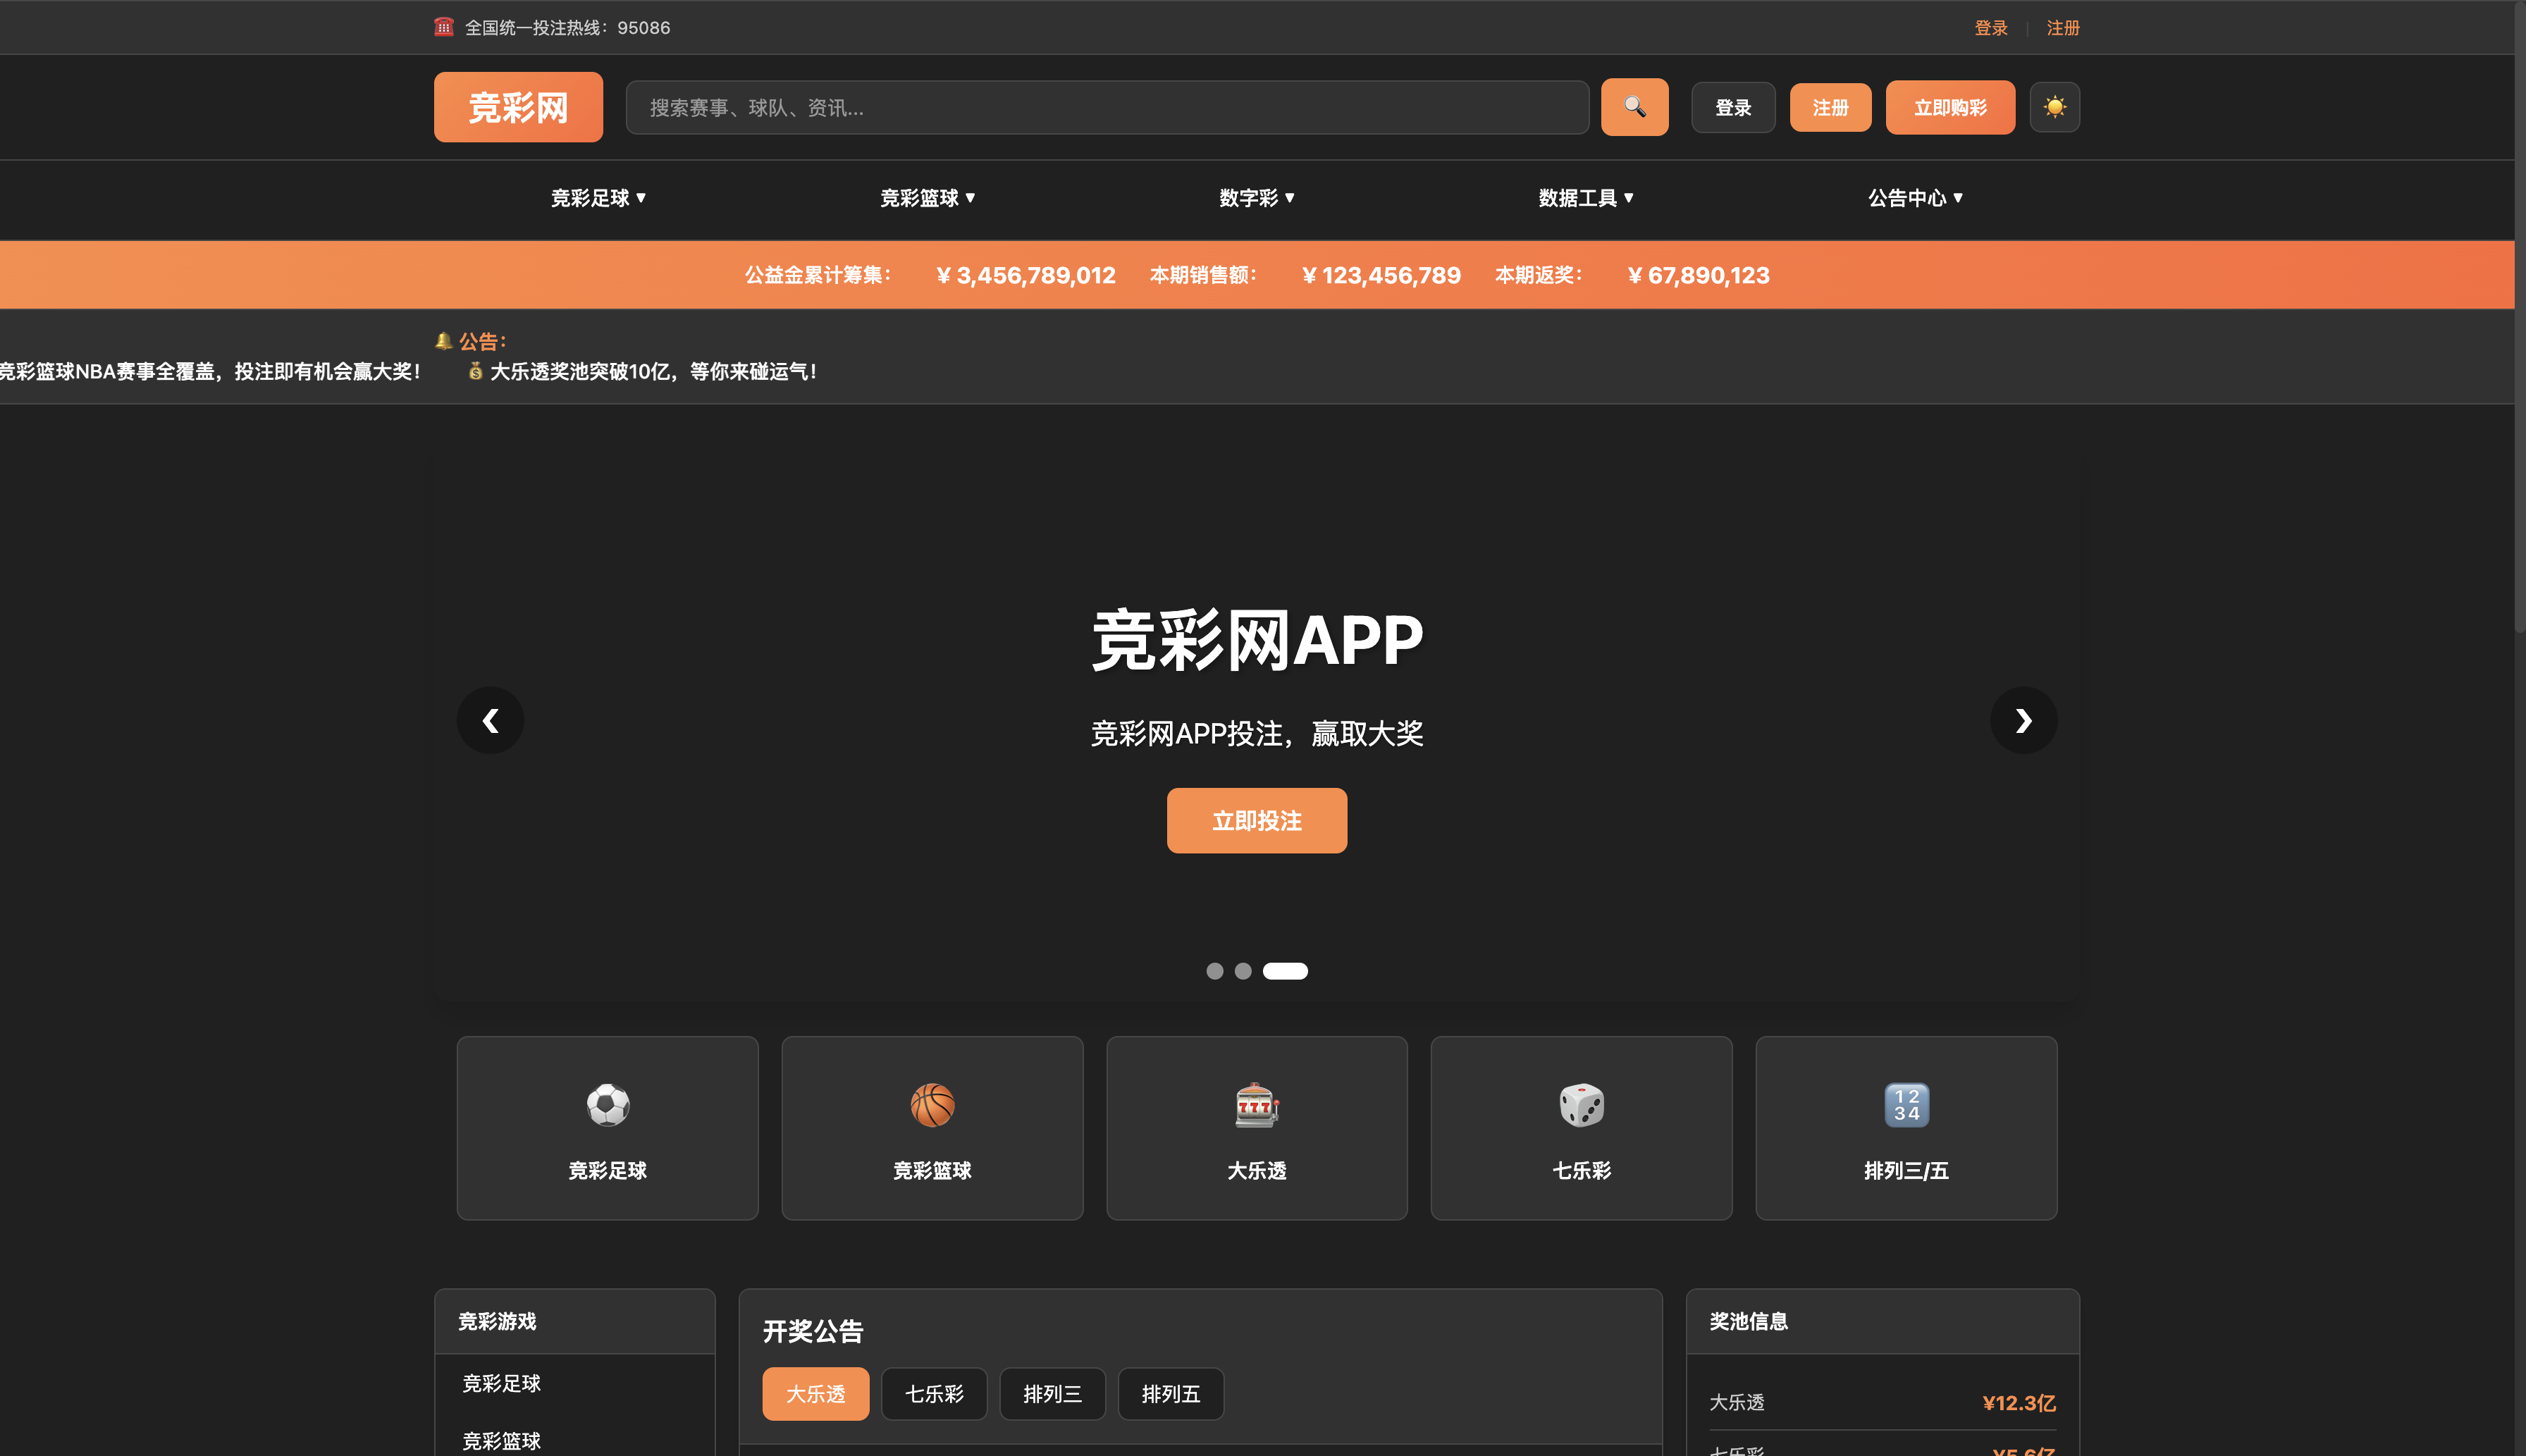Focus the 搜索赛事 search input field
2526x1456 pixels.
point(1106,107)
